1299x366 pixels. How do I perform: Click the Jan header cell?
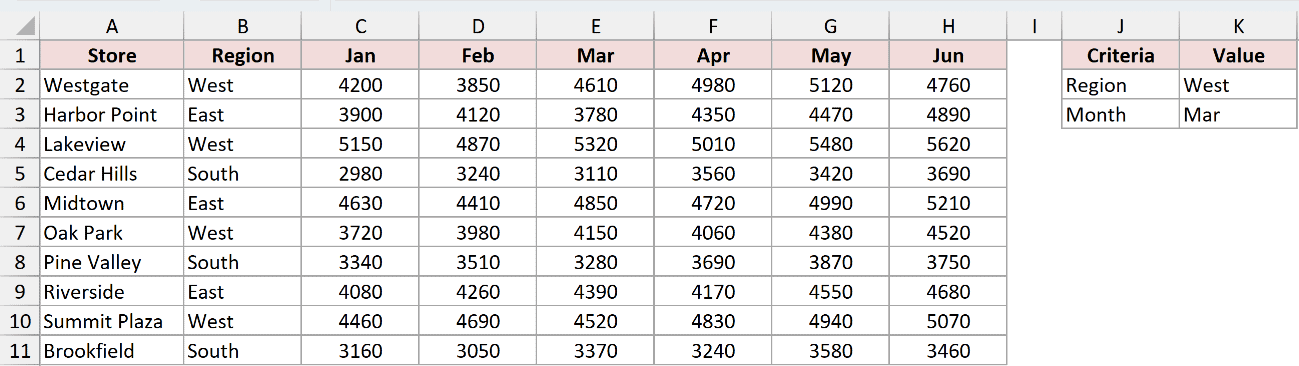[x=361, y=56]
